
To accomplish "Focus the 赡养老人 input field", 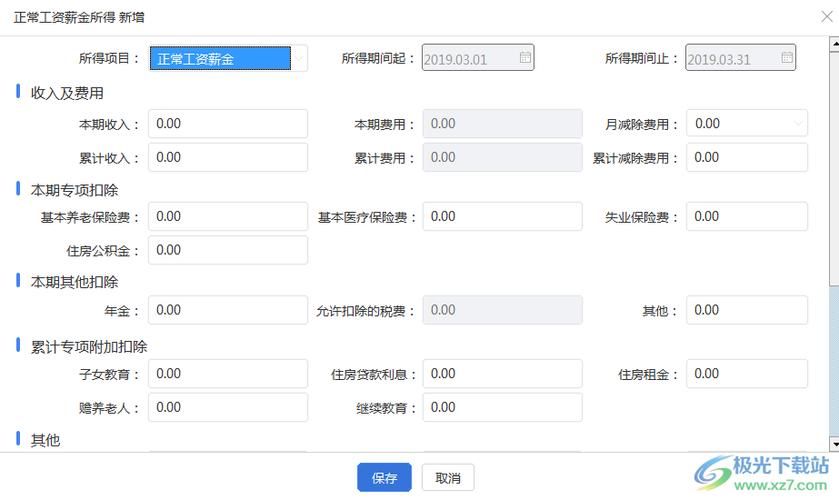I will tap(228, 407).
